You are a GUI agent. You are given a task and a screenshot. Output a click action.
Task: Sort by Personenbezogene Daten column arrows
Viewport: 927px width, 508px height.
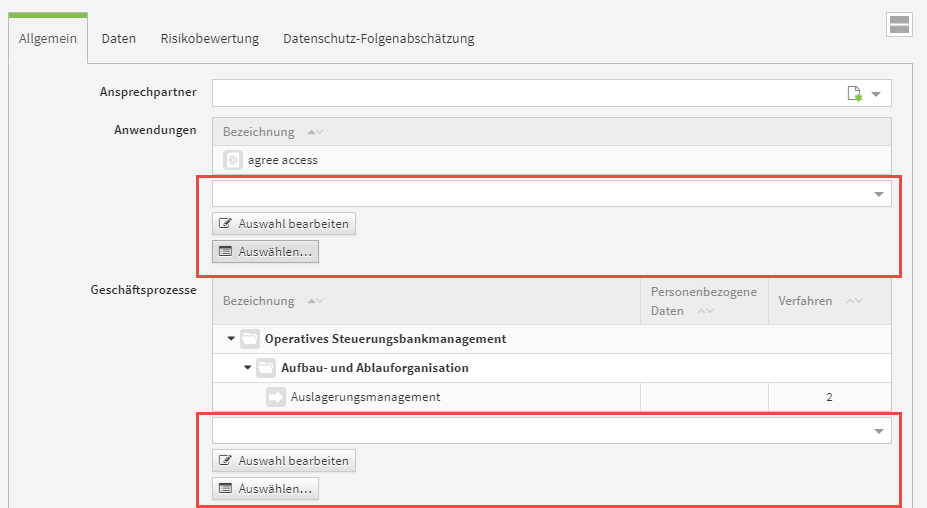pyautogui.click(x=705, y=311)
